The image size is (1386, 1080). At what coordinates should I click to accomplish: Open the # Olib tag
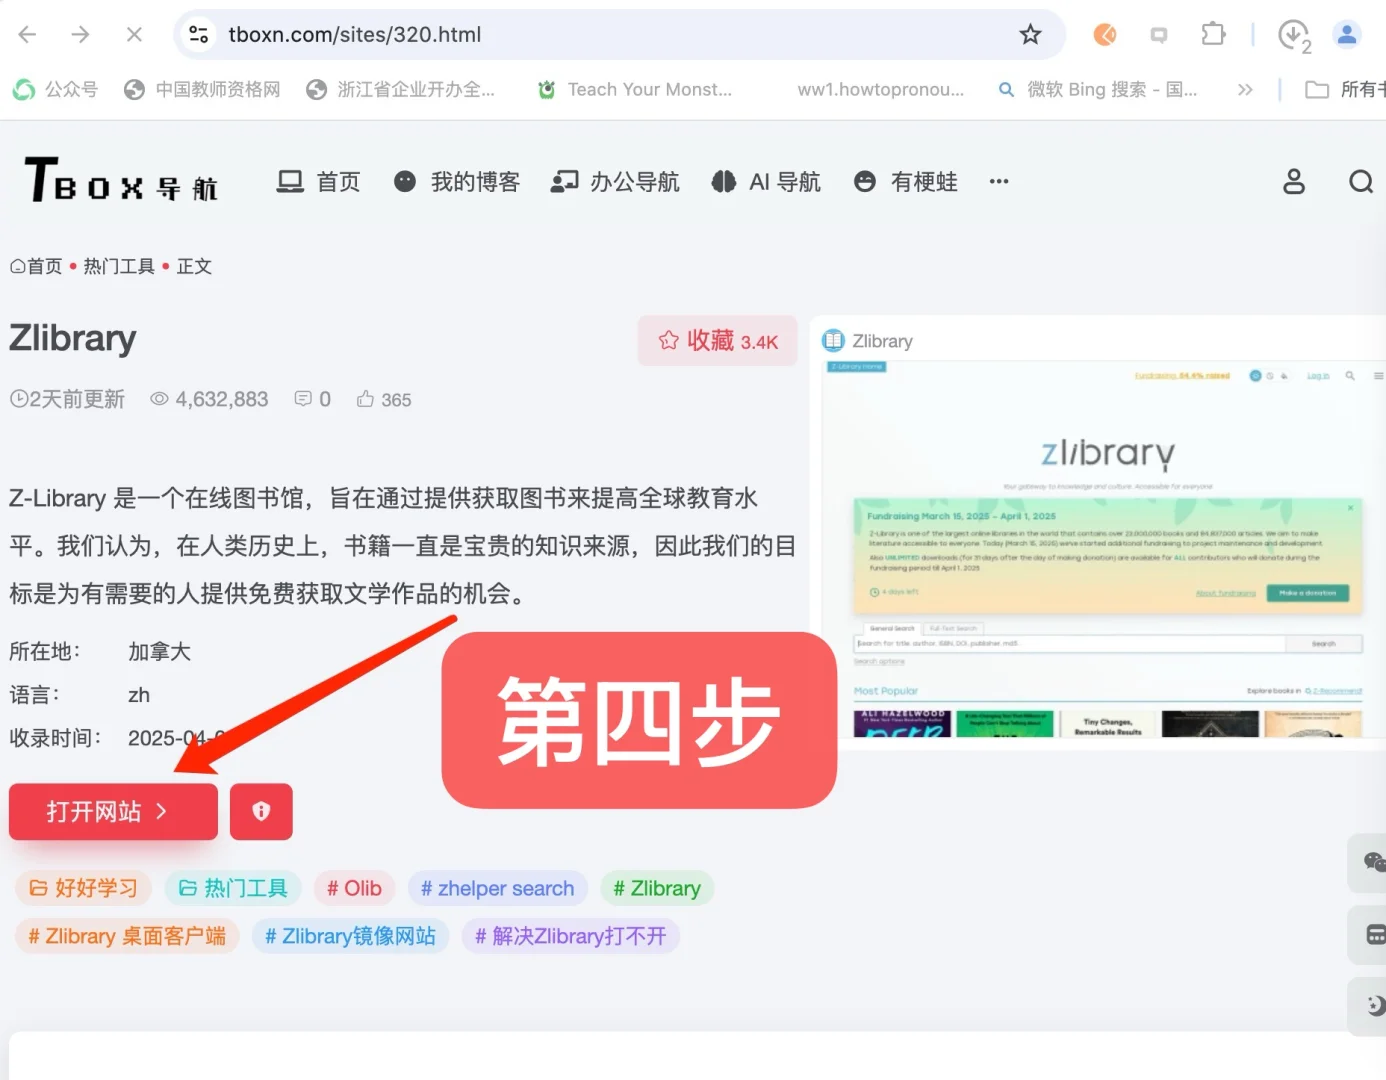click(354, 888)
